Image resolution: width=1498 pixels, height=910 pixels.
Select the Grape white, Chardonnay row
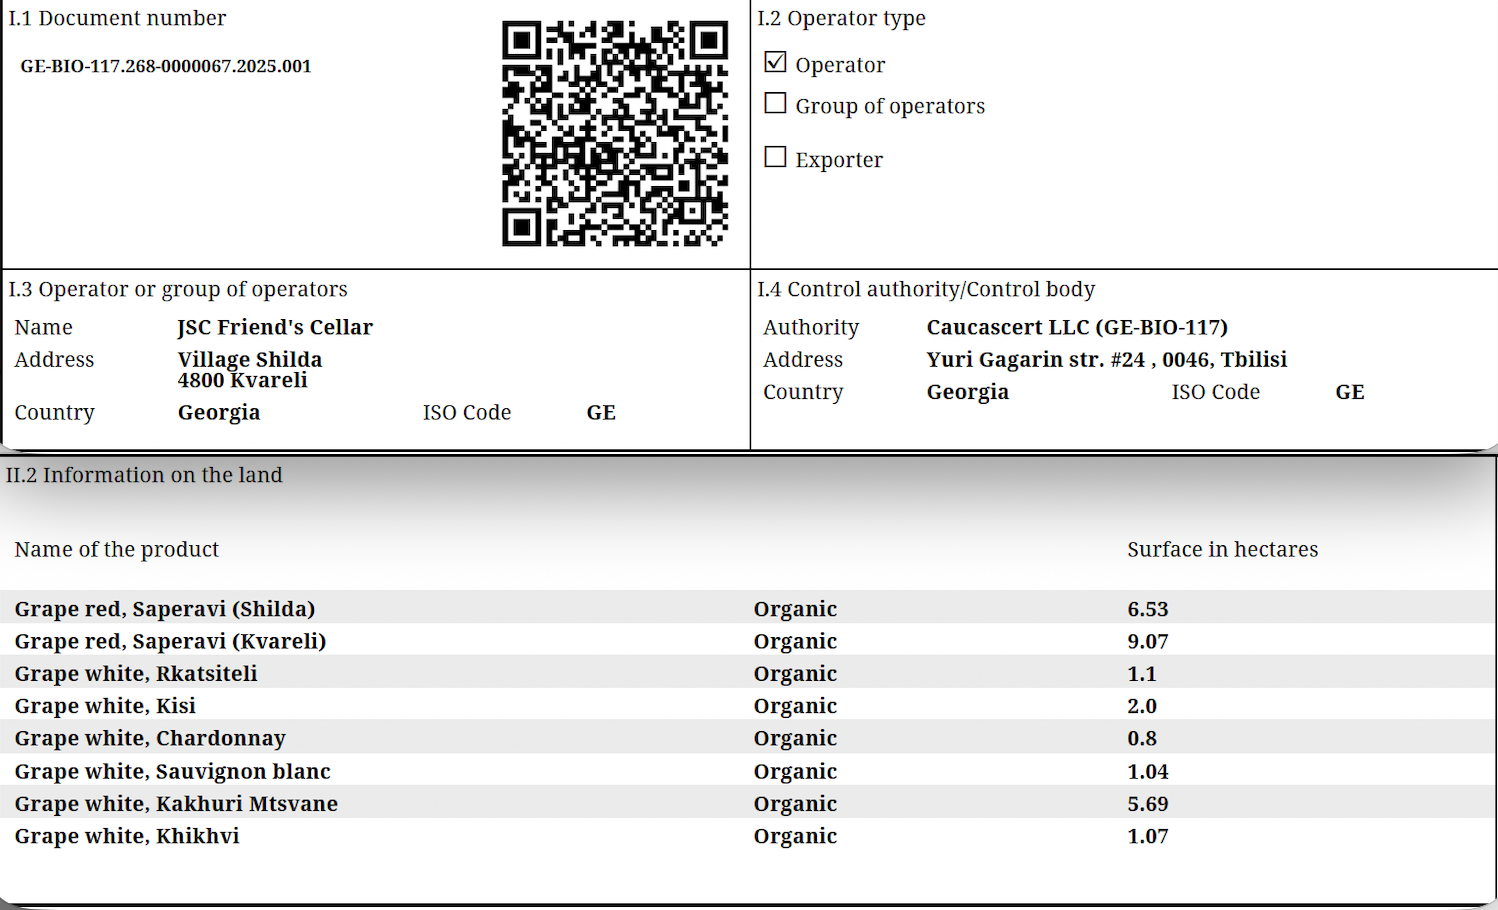coord(150,738)
